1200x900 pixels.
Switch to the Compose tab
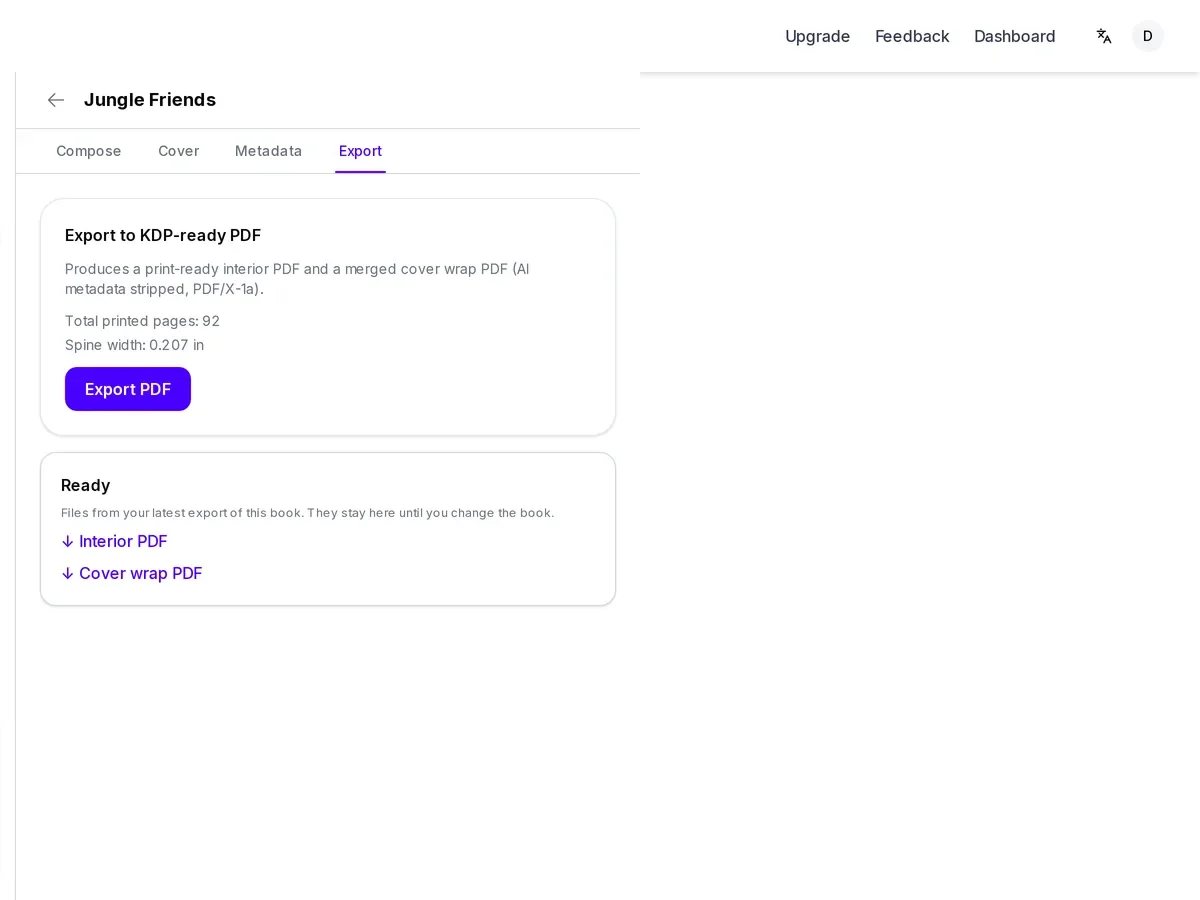click(89, 151)
